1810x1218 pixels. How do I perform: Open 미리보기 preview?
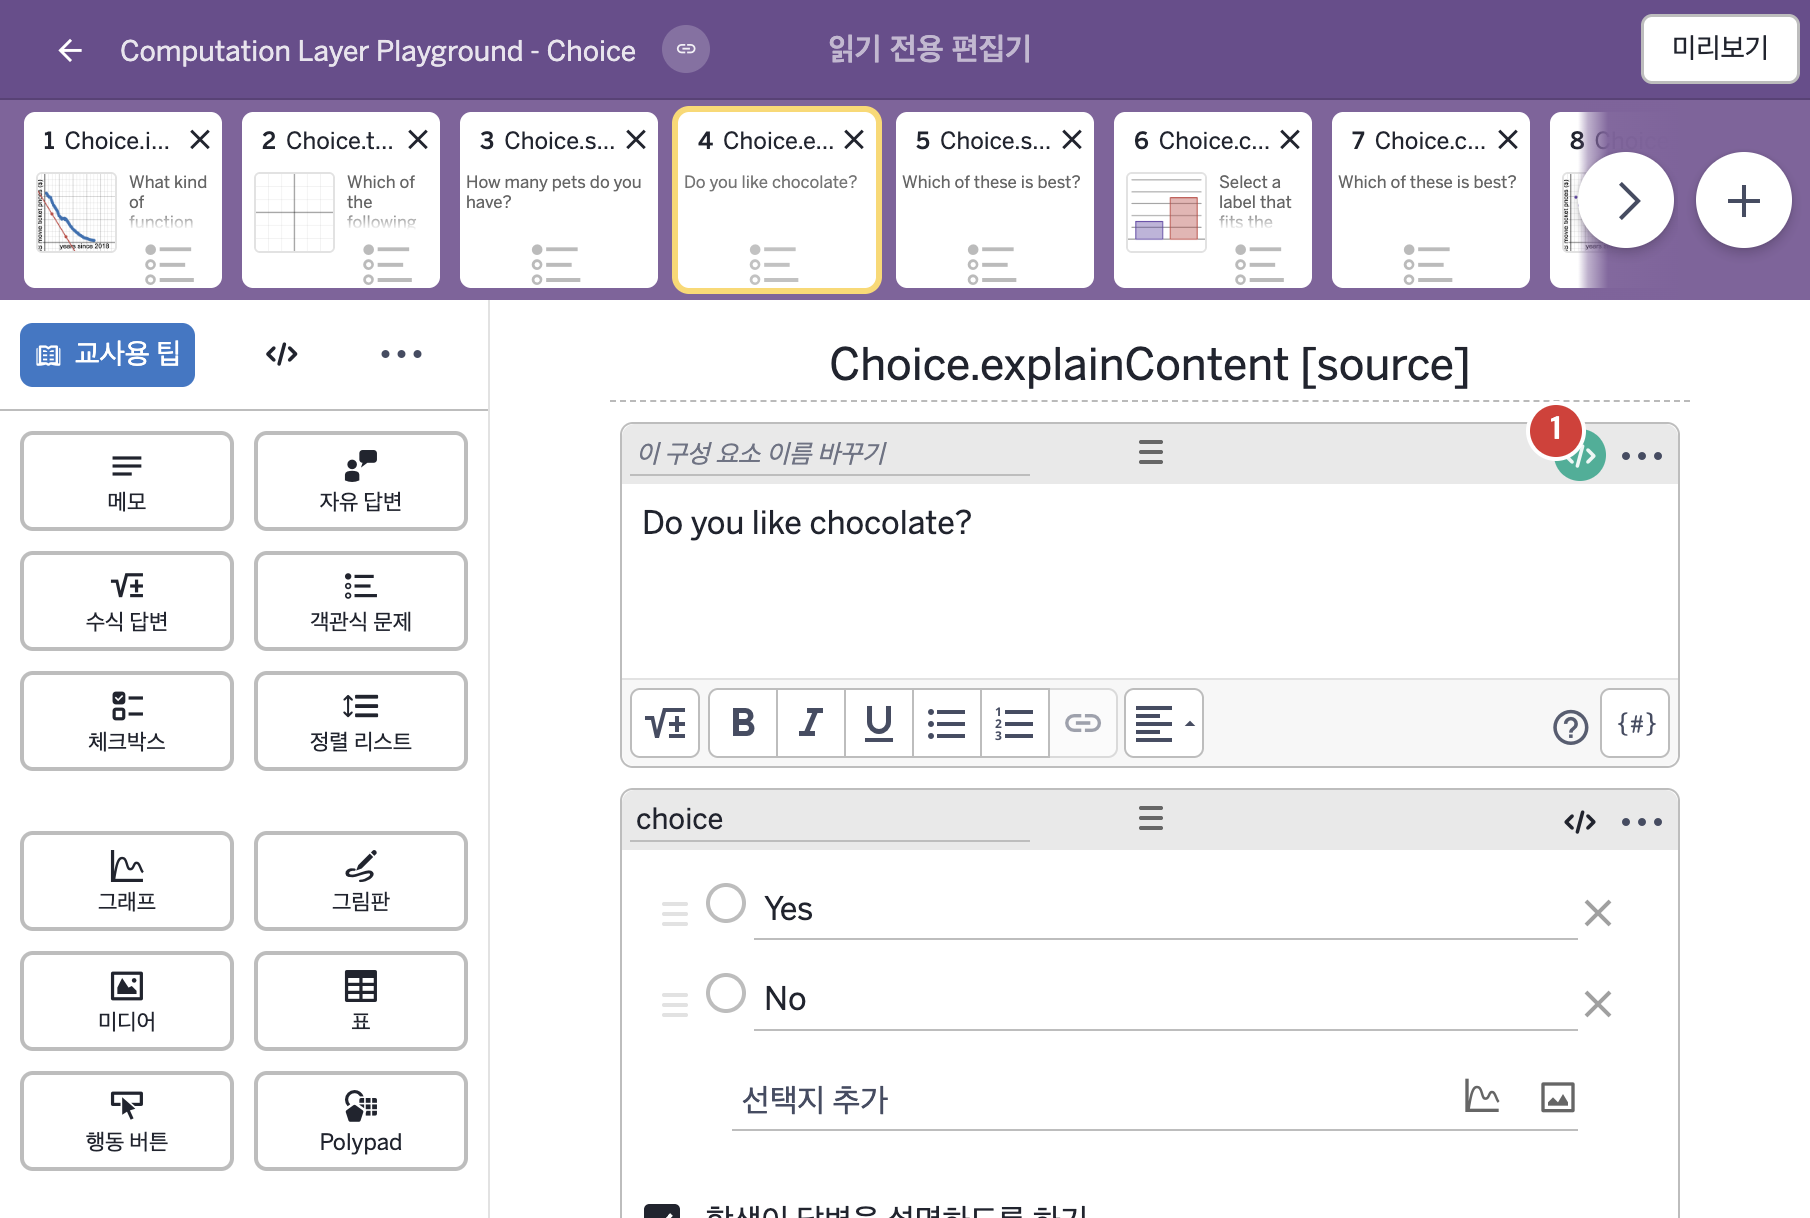(x=1720, y=48)
